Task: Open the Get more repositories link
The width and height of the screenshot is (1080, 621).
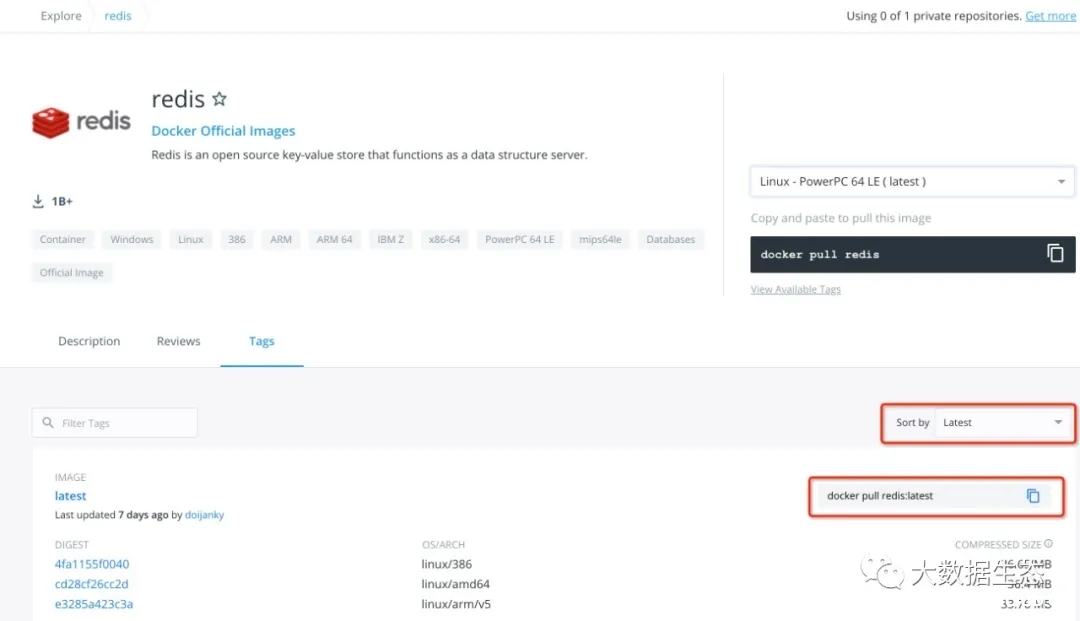Action: pyautogui.click(x=1050, y=15)
